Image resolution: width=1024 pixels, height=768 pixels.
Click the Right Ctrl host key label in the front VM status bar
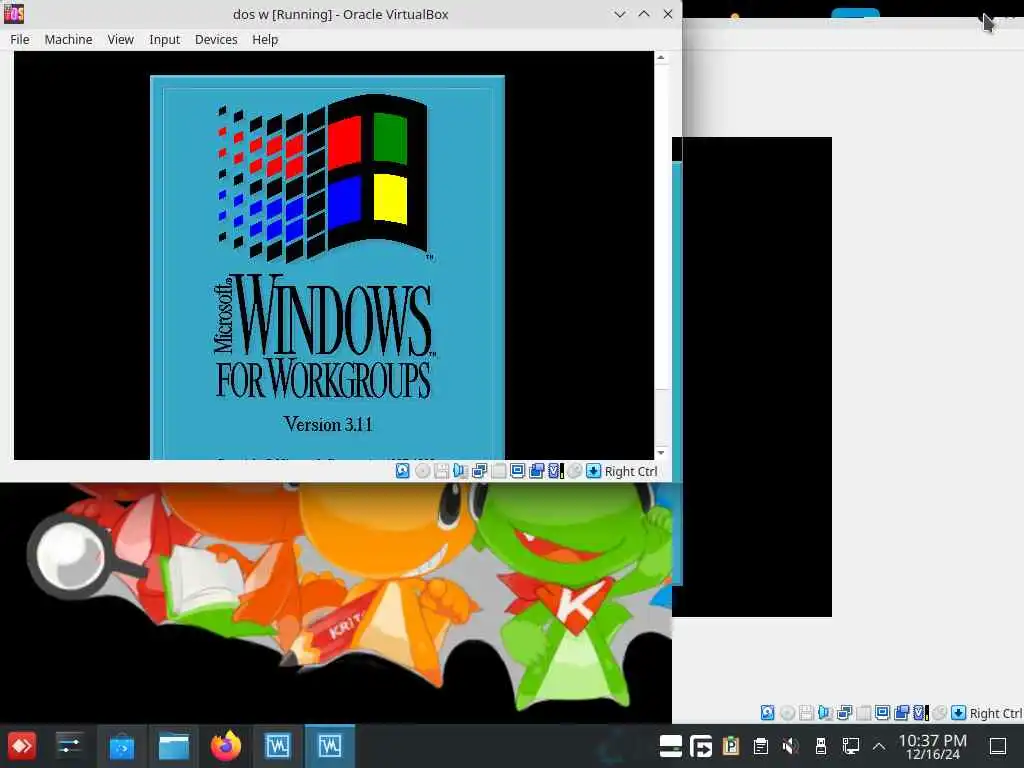pyautogui.click(x=631, y=472)
